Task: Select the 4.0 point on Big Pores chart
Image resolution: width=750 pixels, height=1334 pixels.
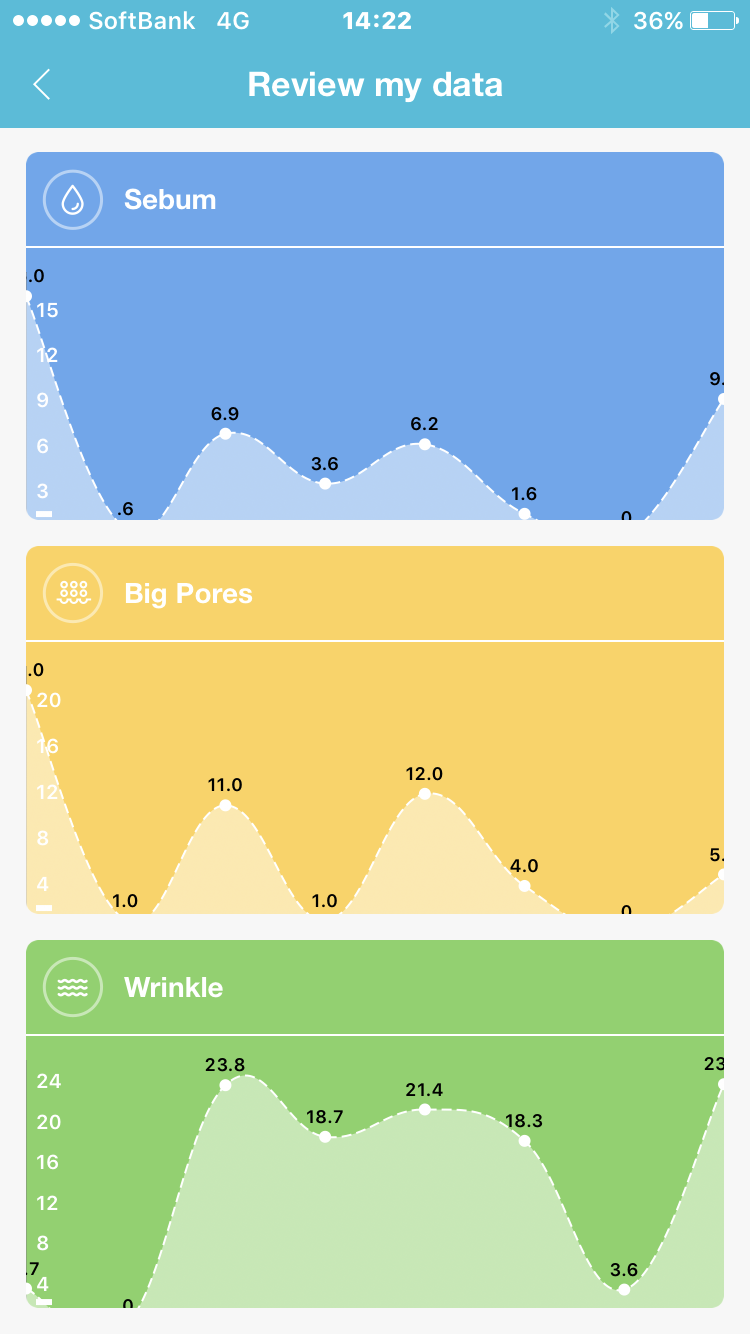Action: [x=524, y=885]
